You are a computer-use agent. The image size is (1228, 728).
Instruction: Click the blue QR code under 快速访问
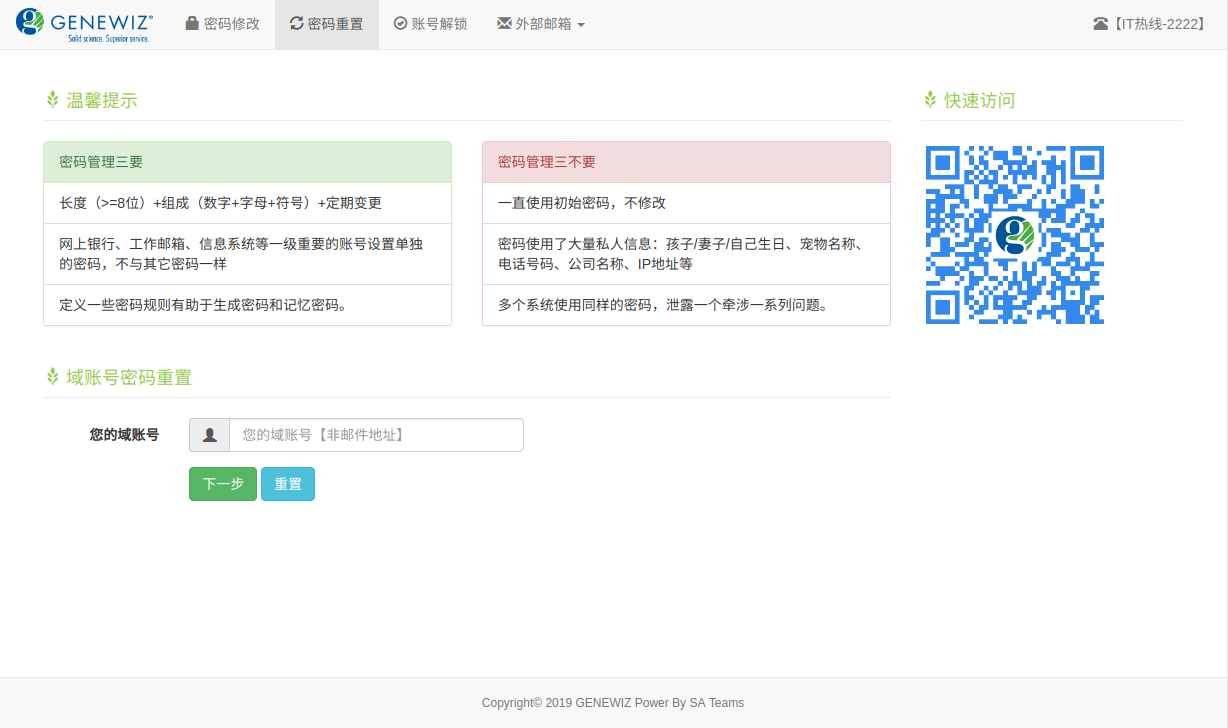click(1014, 234)
